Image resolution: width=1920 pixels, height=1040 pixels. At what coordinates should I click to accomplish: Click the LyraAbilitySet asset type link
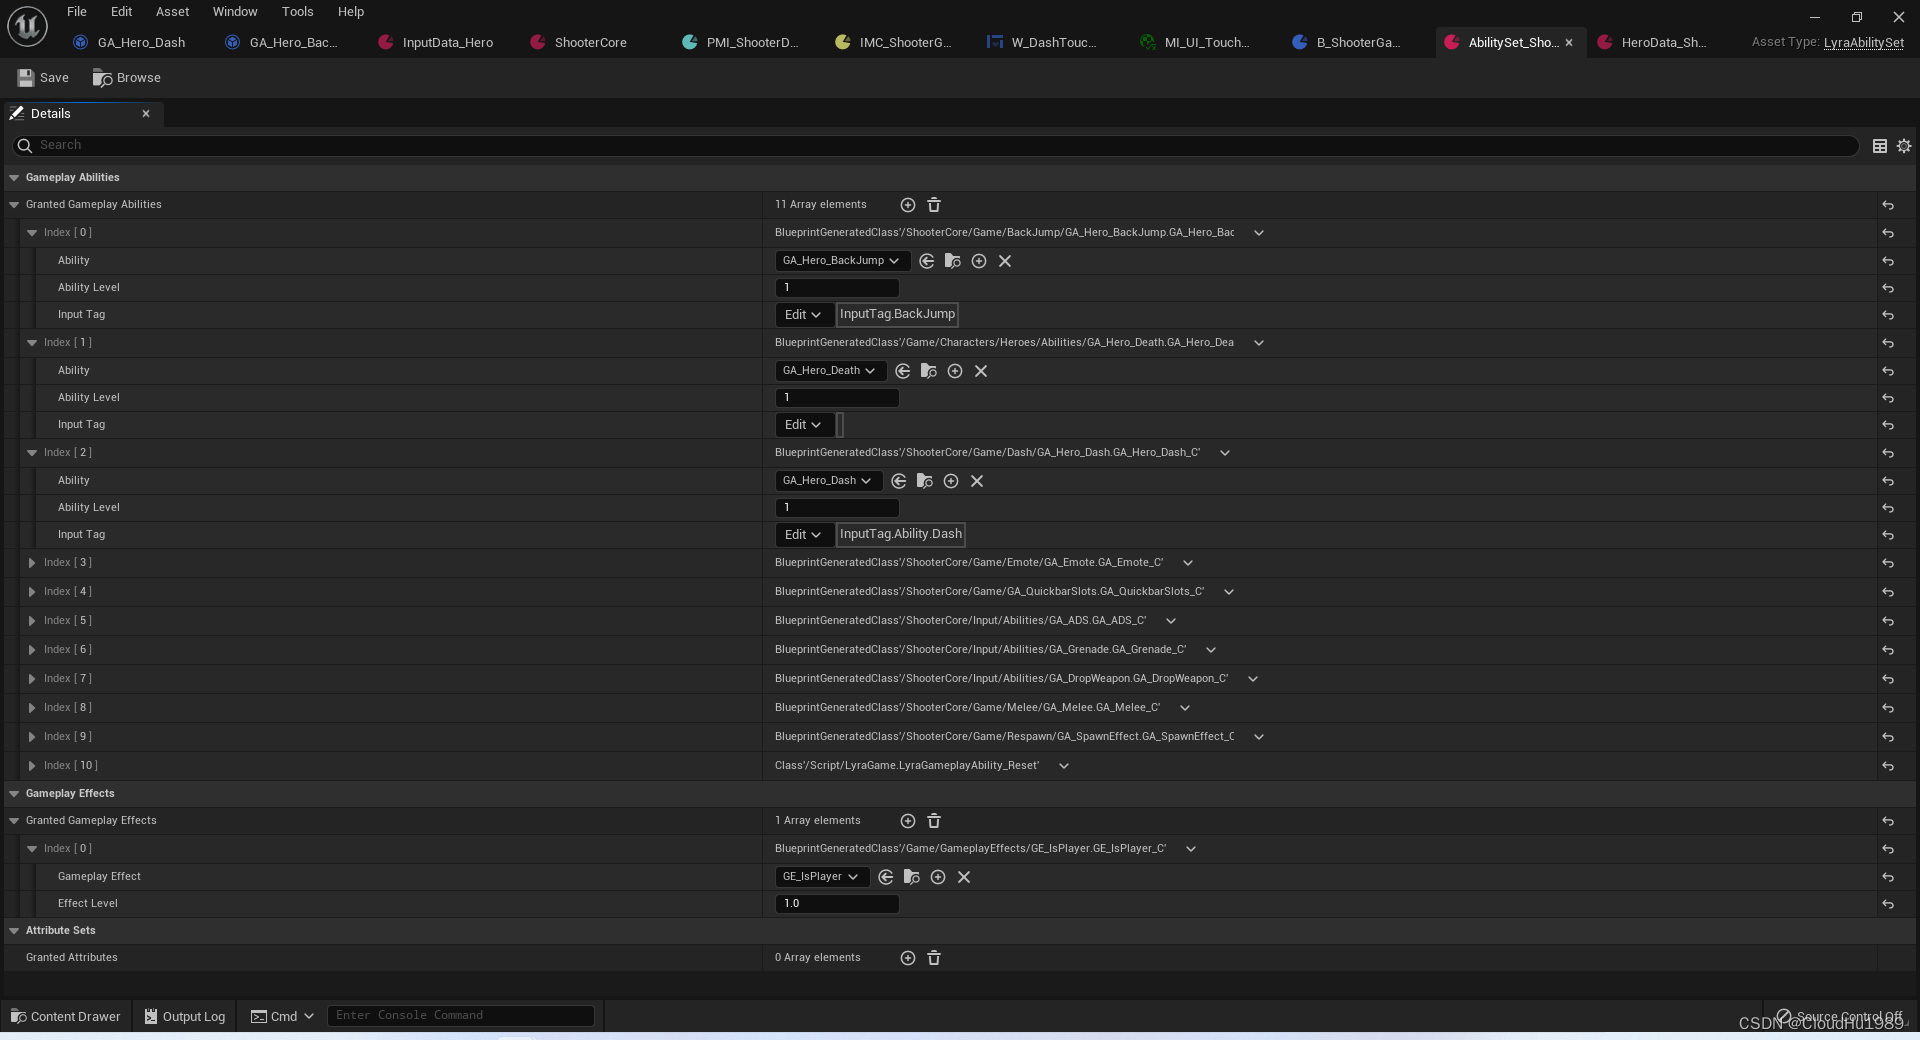(x=1864, y=42)
